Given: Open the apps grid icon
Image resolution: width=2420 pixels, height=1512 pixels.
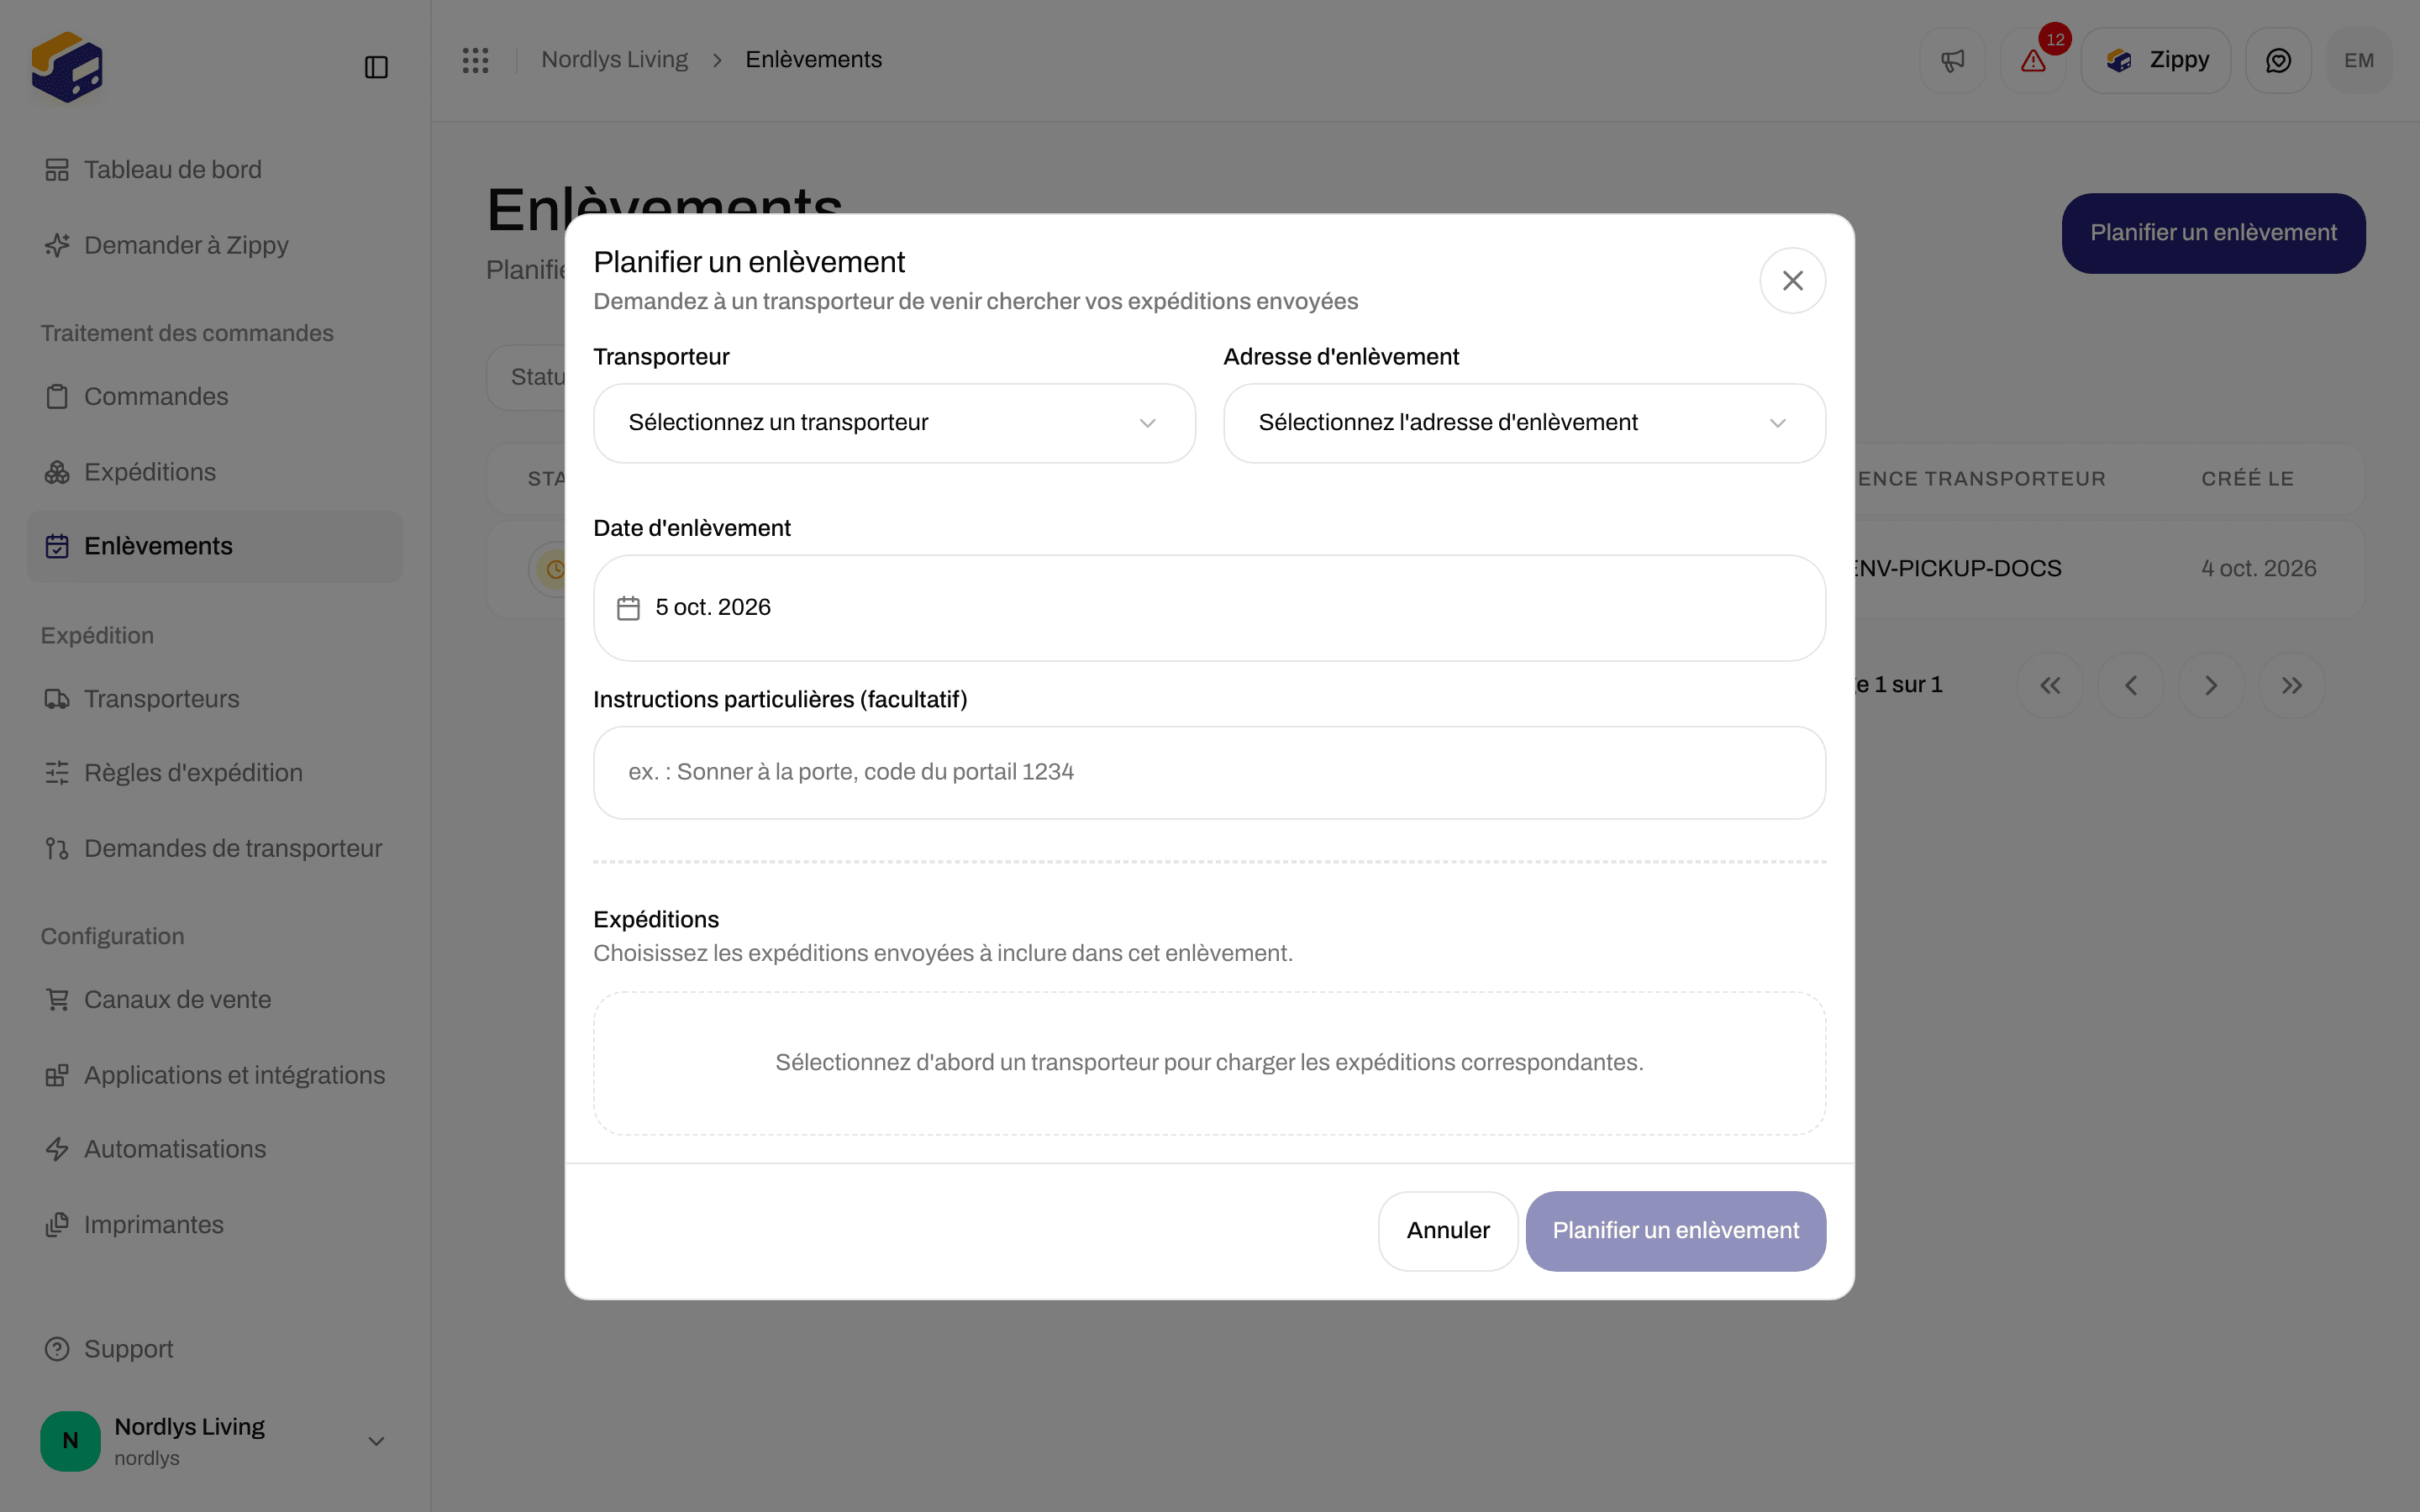Looking at the screenshot, I should click(475, 60).
